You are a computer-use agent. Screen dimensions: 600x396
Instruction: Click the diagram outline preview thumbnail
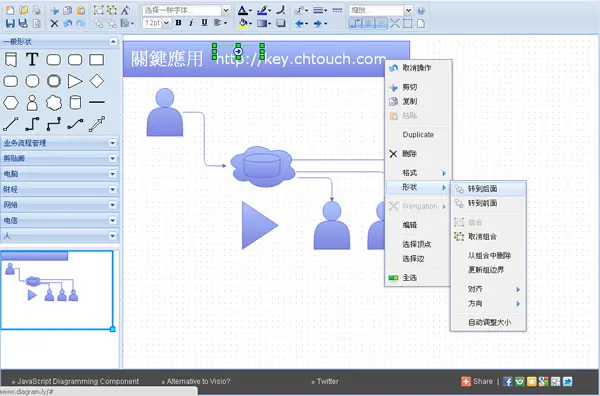[x=57, y=290]
